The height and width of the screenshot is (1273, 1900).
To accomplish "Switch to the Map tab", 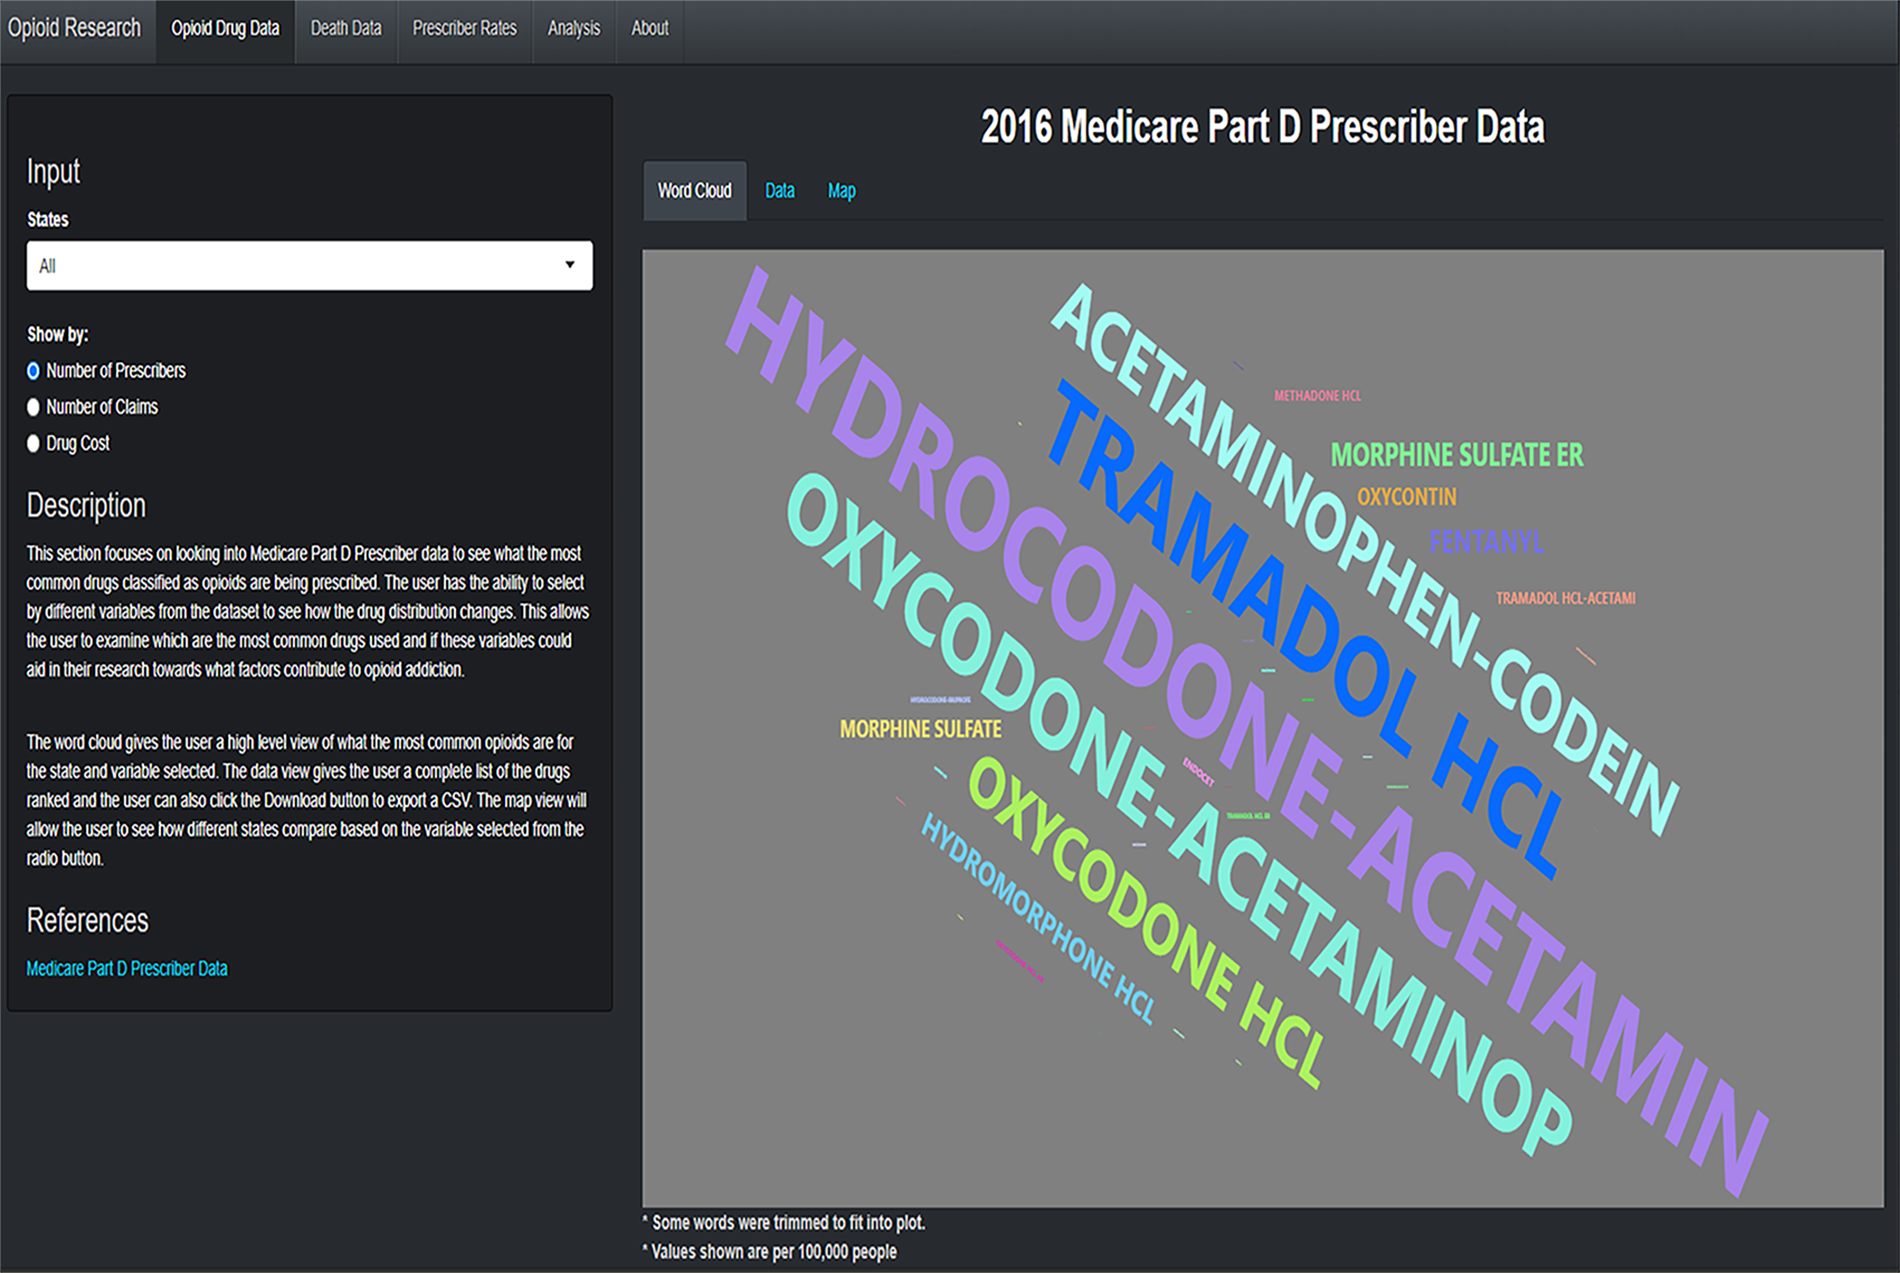I will click(841, 190).
